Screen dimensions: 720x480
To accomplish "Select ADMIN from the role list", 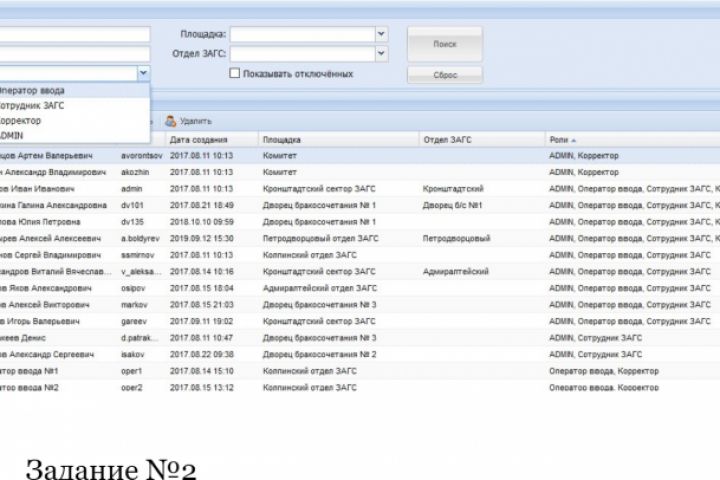I will pyautogui.click(x=75, y=136).
